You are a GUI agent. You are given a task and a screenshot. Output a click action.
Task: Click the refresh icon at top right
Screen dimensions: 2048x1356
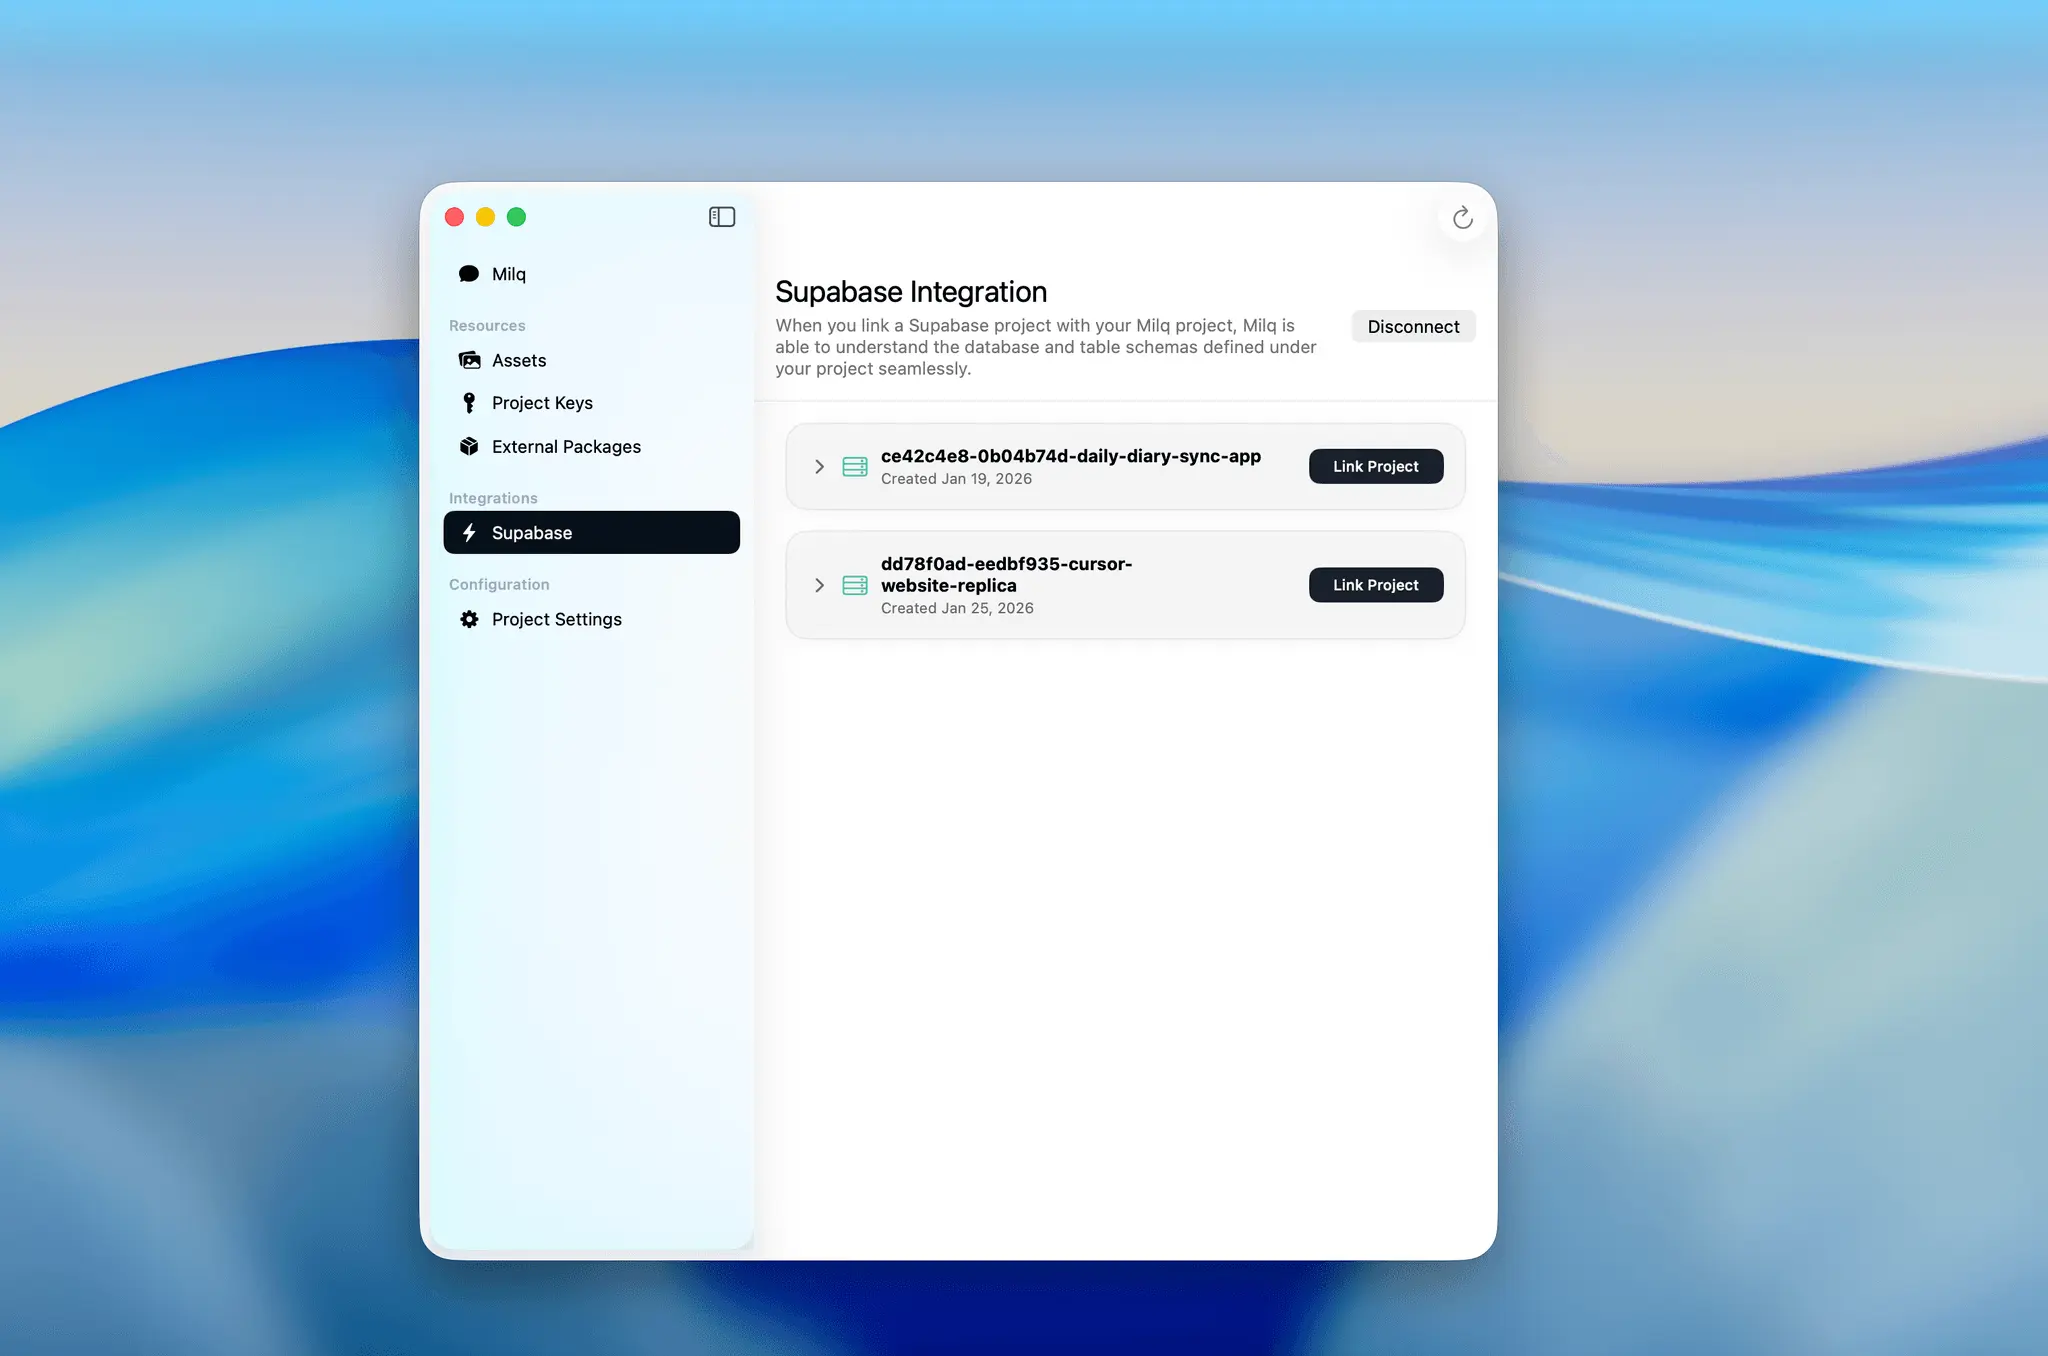(x=1462, y=218)
